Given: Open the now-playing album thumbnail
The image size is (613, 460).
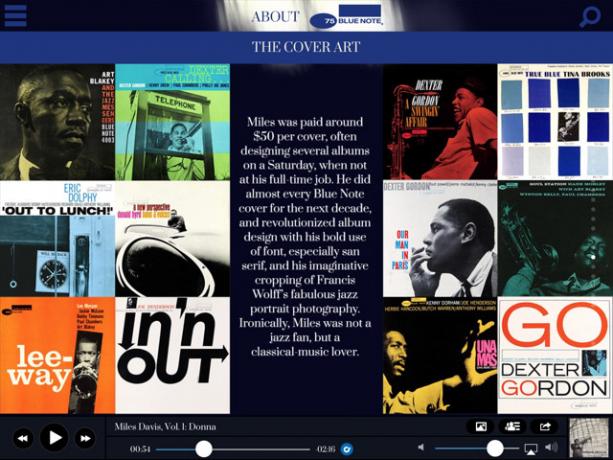Looking at the screenshot, I should (588, 438).
